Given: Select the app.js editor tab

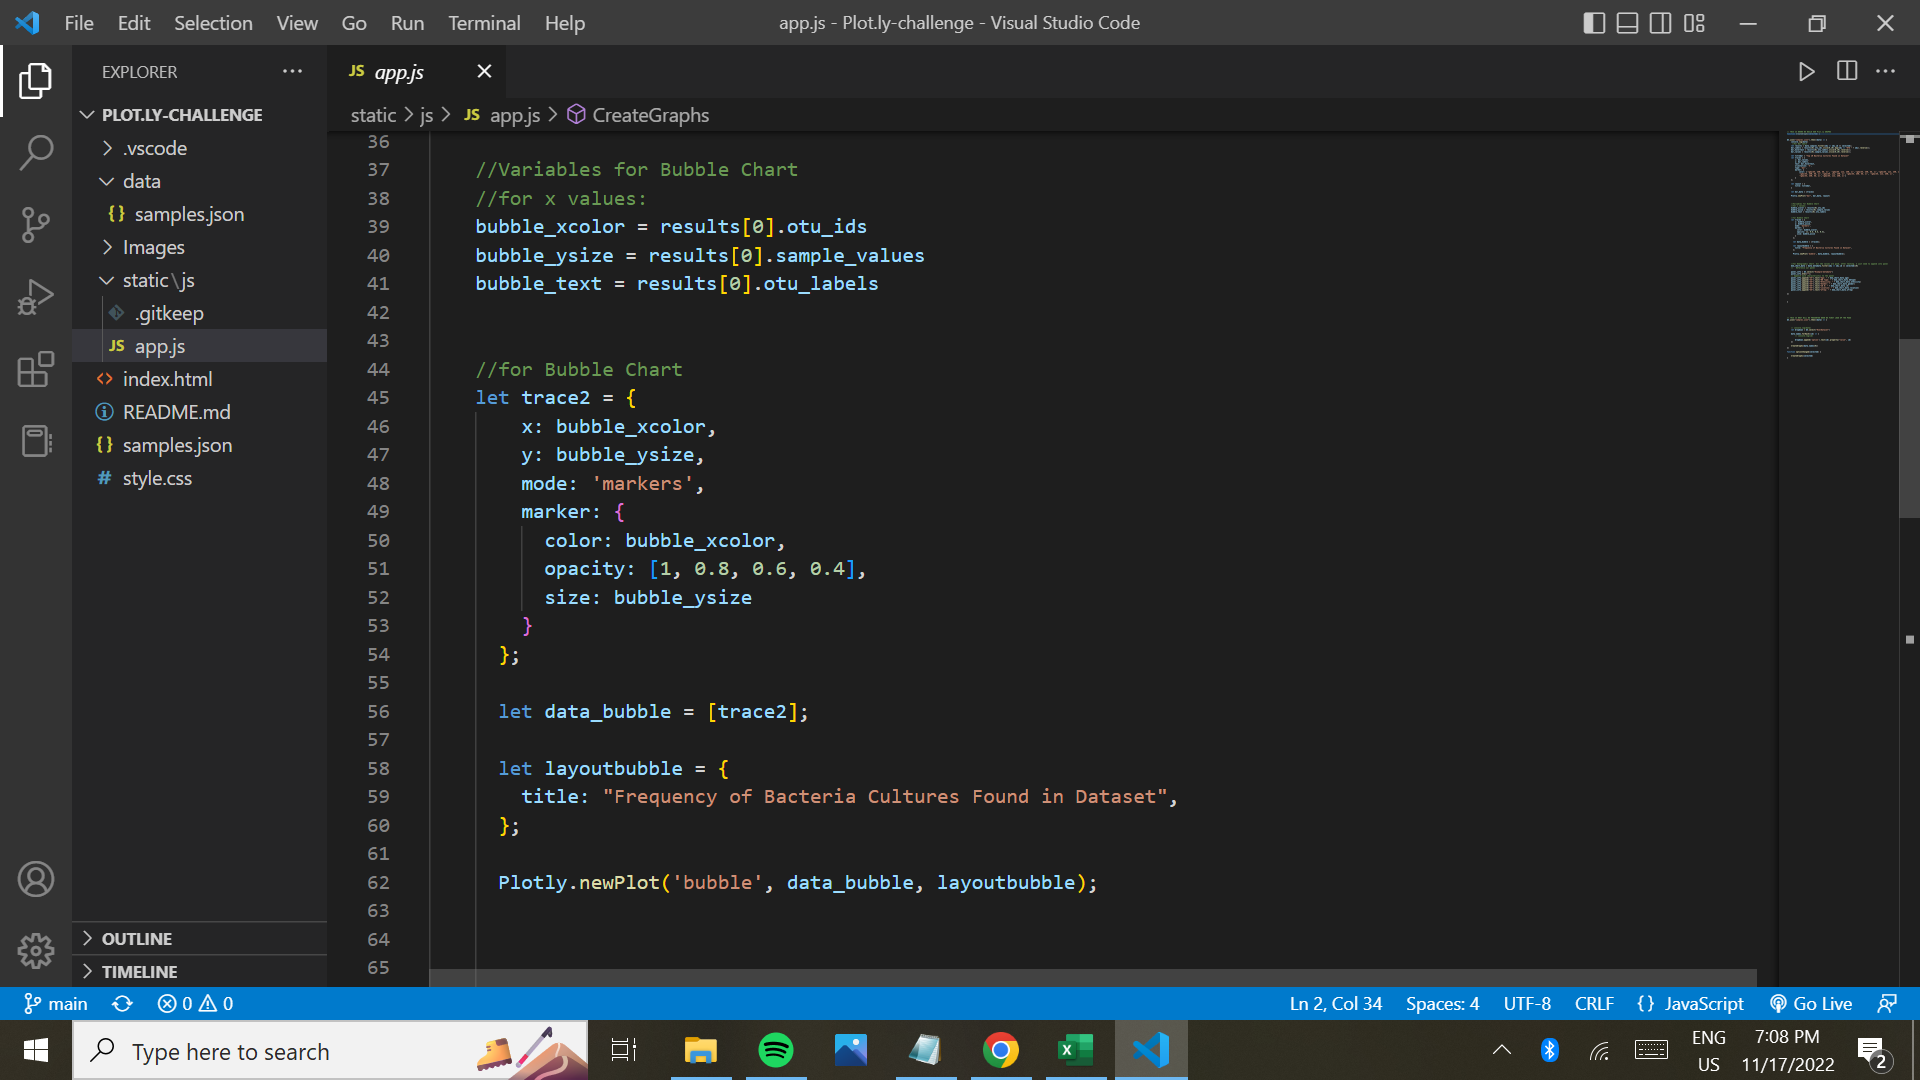Looking at the screenshot, I should click(x=397, y=71).
